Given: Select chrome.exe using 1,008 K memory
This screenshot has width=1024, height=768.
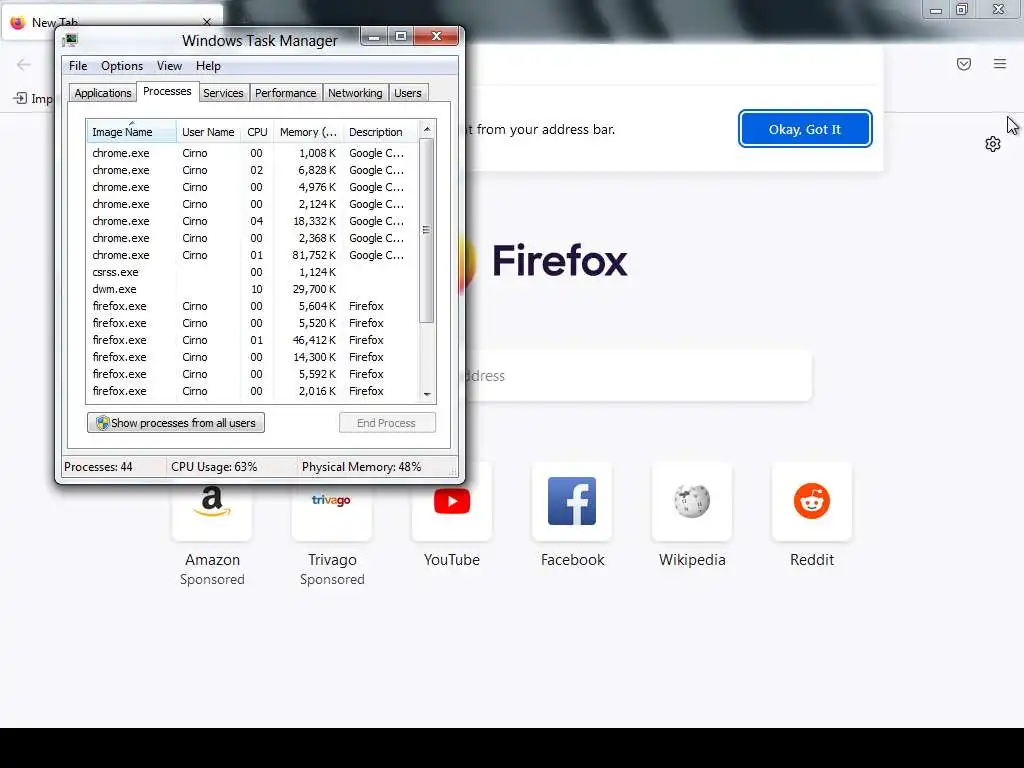Looking at the screenshot, I should 252,153.
